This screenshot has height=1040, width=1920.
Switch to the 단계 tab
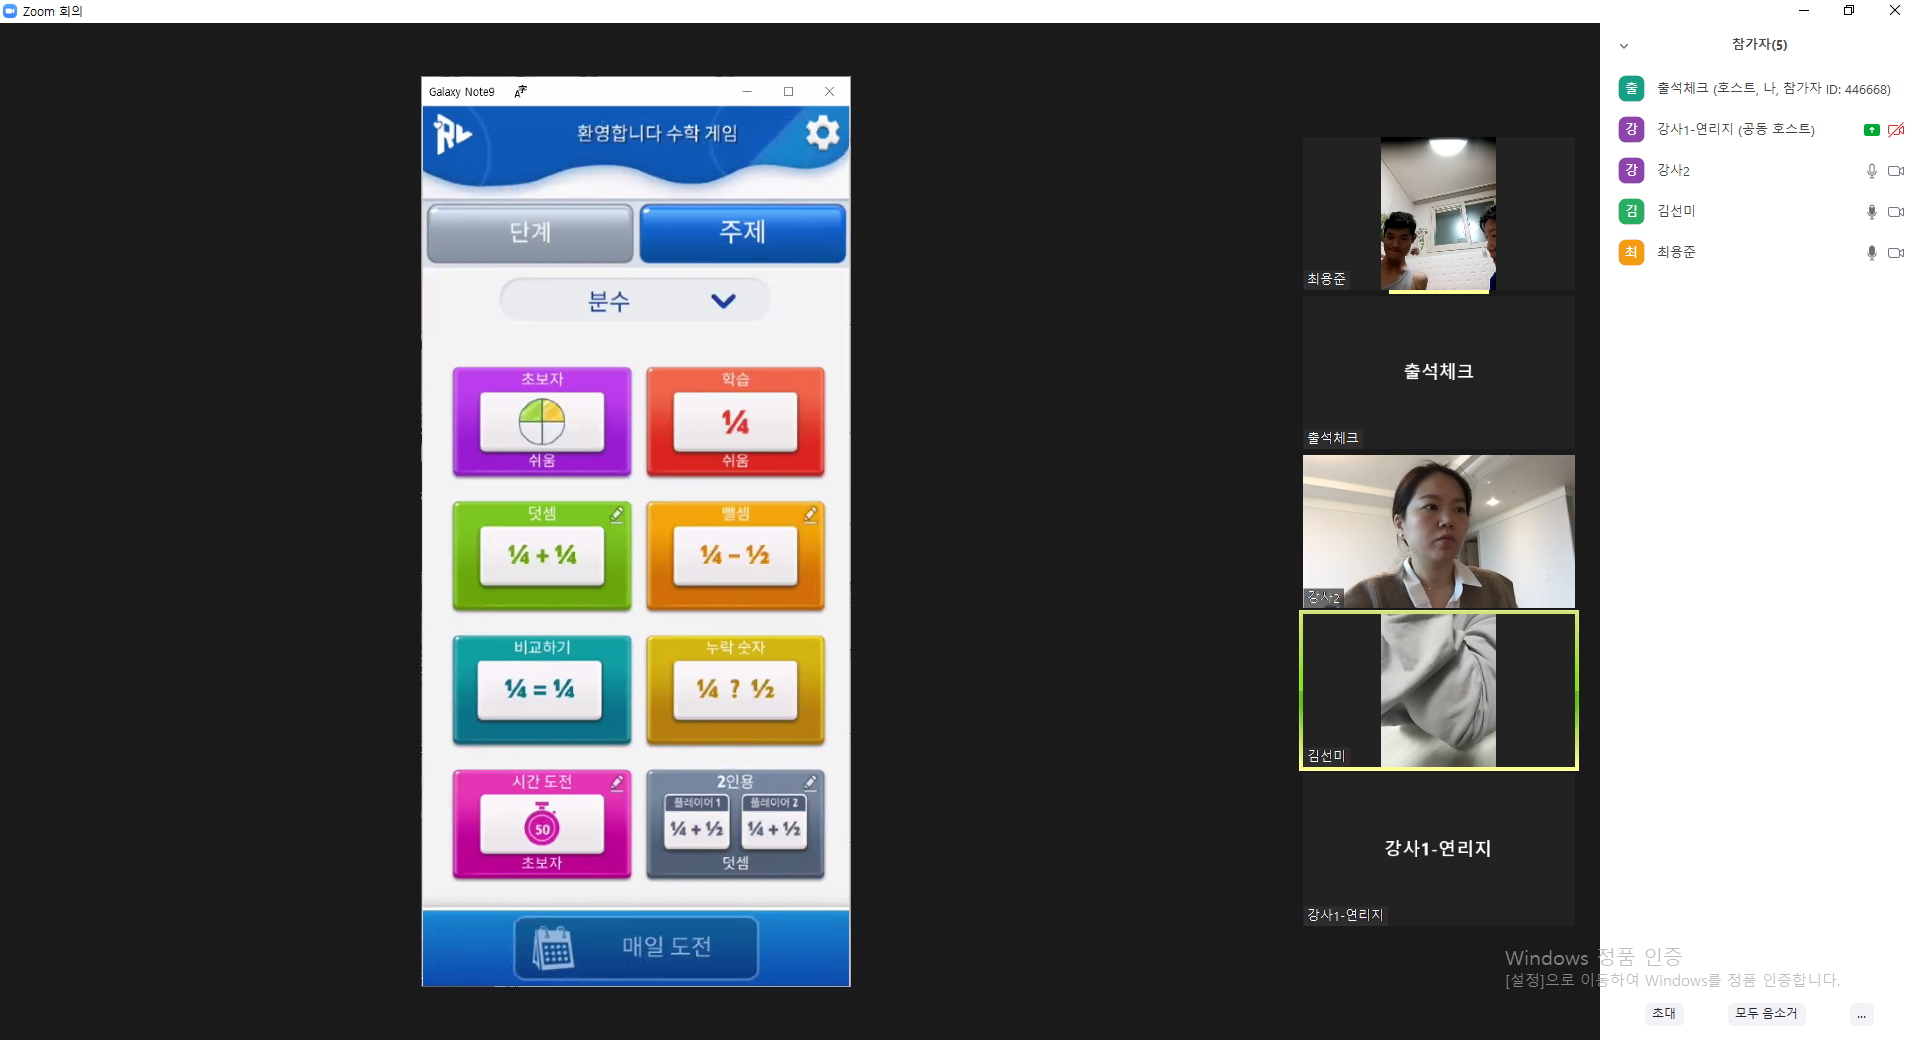[530, 233]
